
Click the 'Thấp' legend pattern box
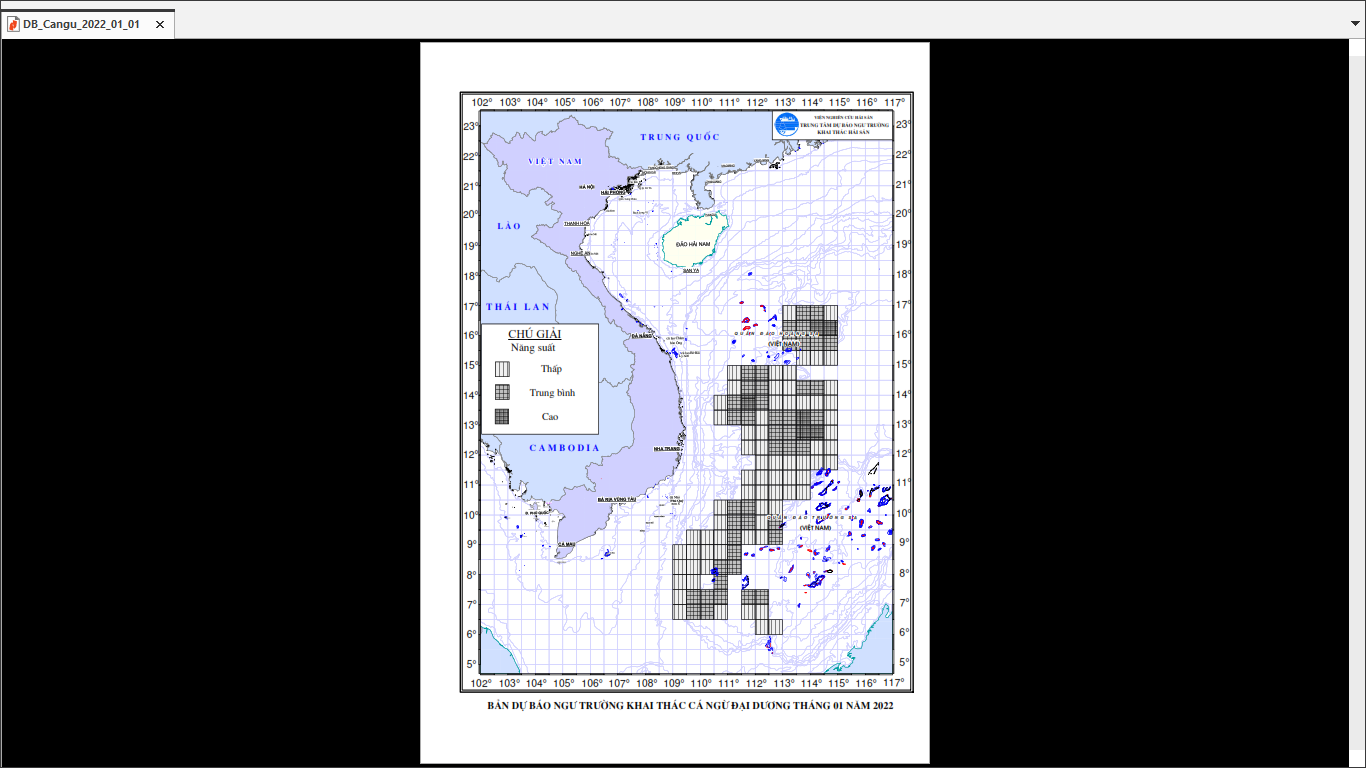click(x=501, y=369)
